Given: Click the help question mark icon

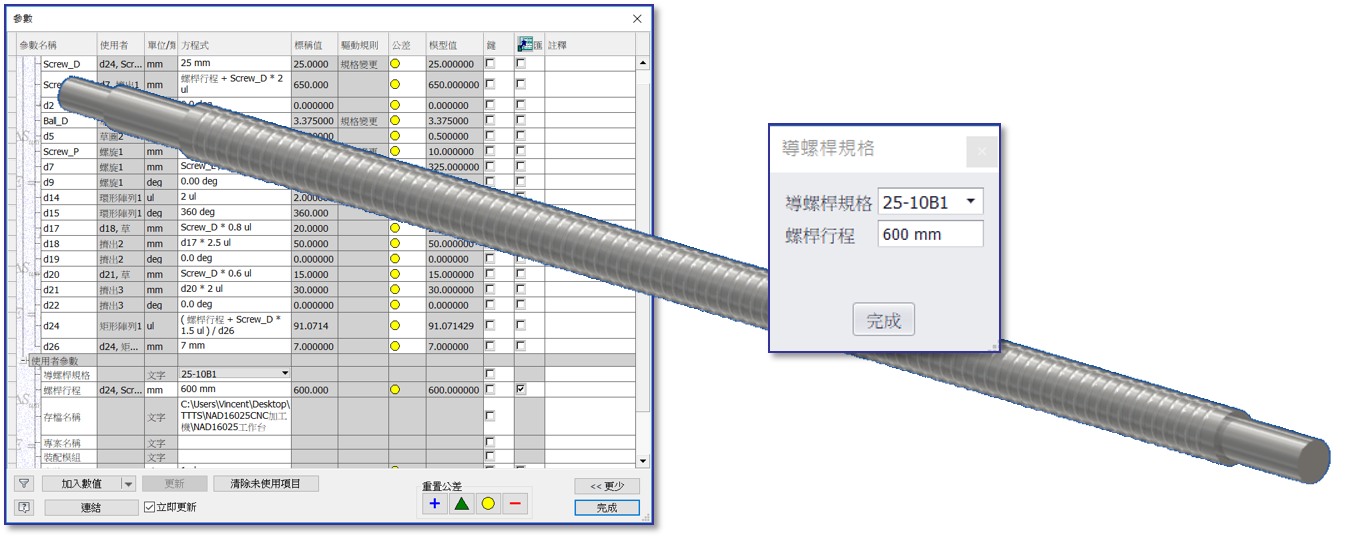Looking at the screenshot, I should [25, 508].
